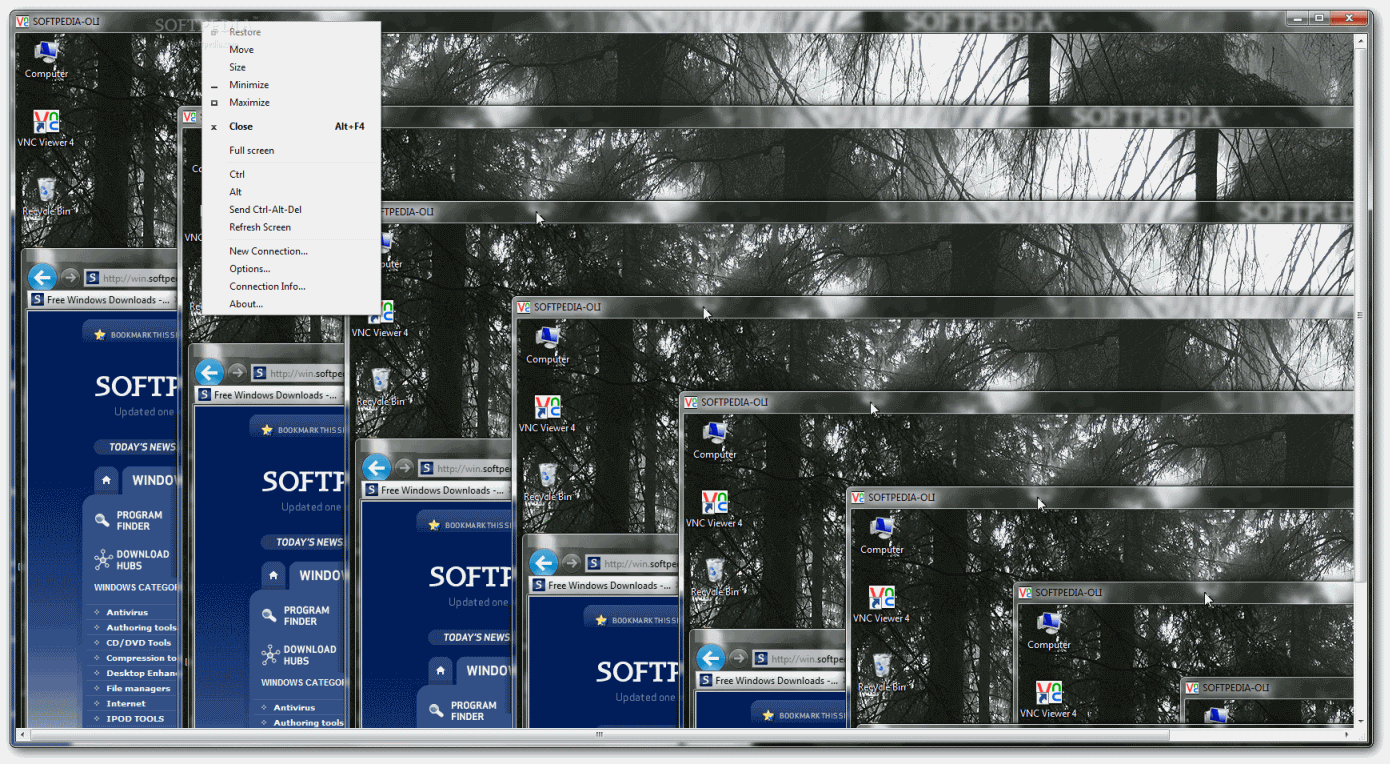
Task: Open the IPOD TOOLS category
Action: [135, 719]
